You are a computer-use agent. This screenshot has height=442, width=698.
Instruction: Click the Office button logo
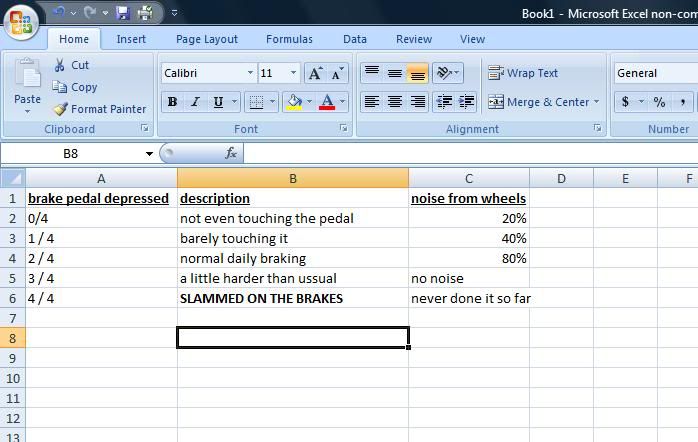tap(22, 20)
